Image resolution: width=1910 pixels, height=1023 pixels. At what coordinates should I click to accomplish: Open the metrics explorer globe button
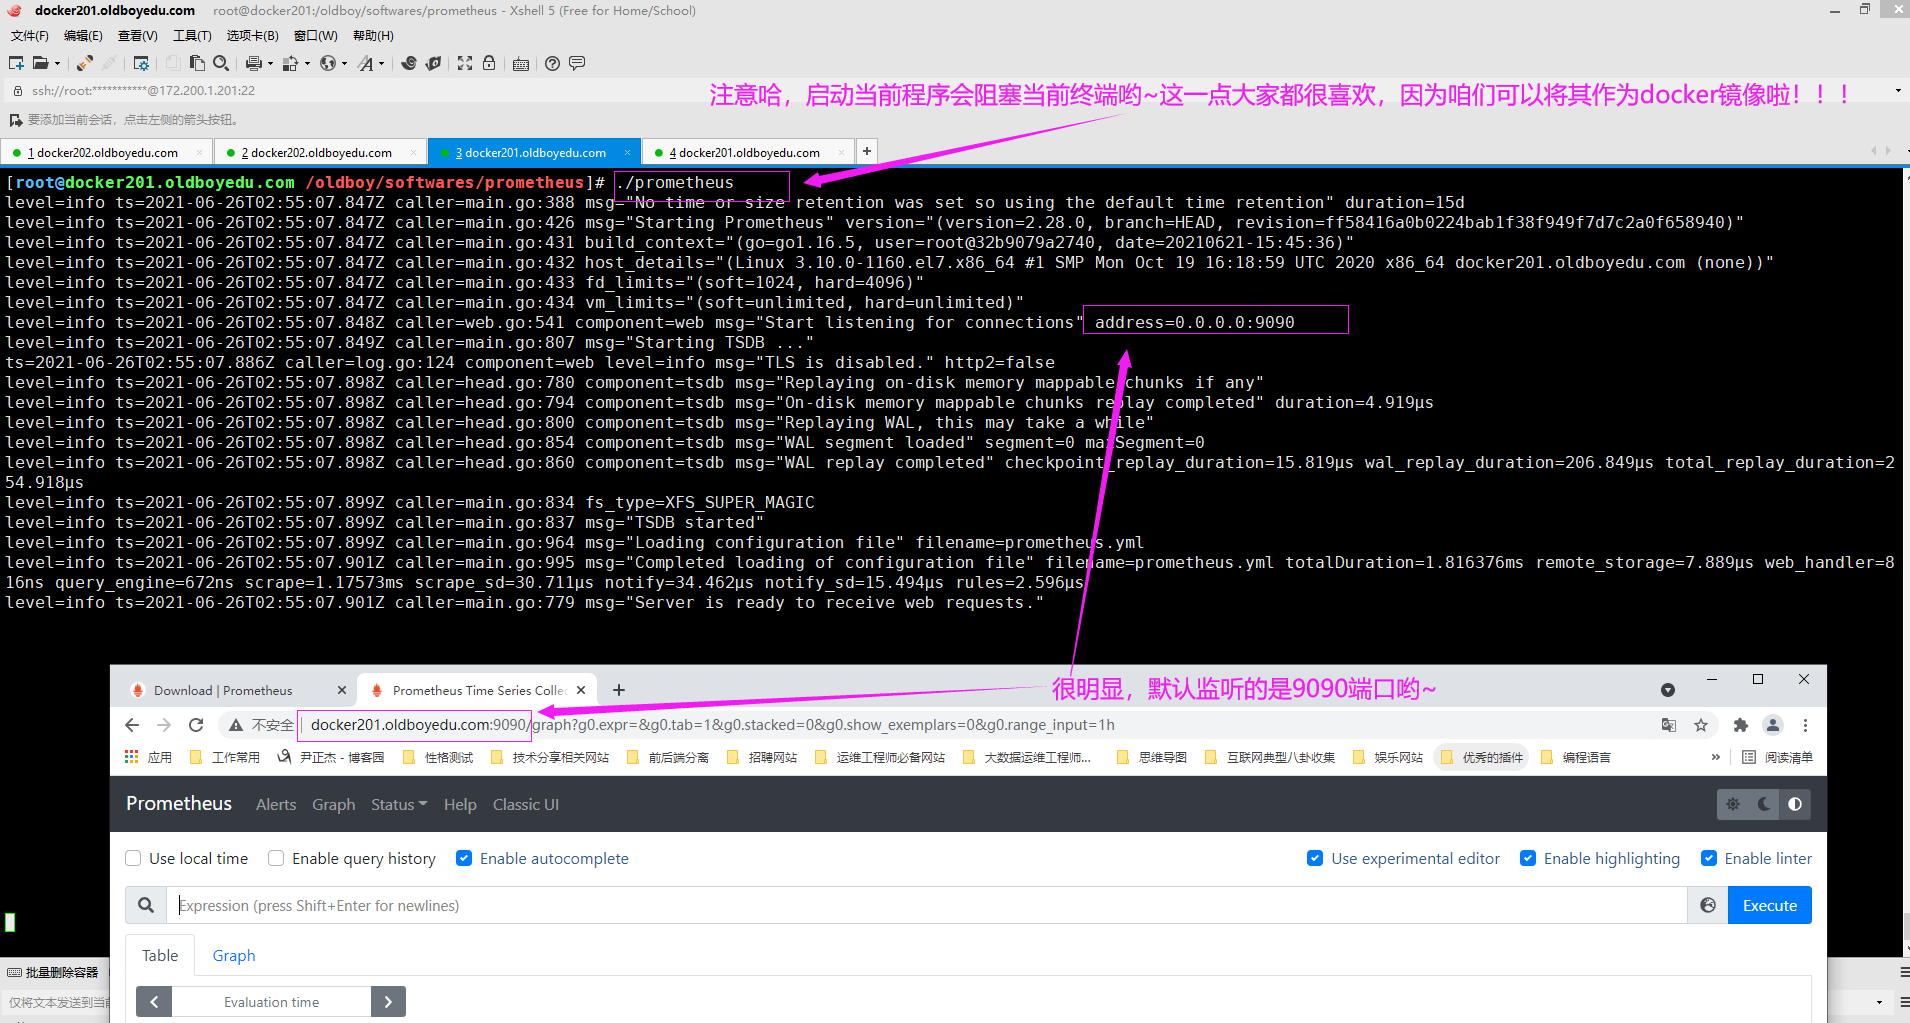click(1708, 905)
